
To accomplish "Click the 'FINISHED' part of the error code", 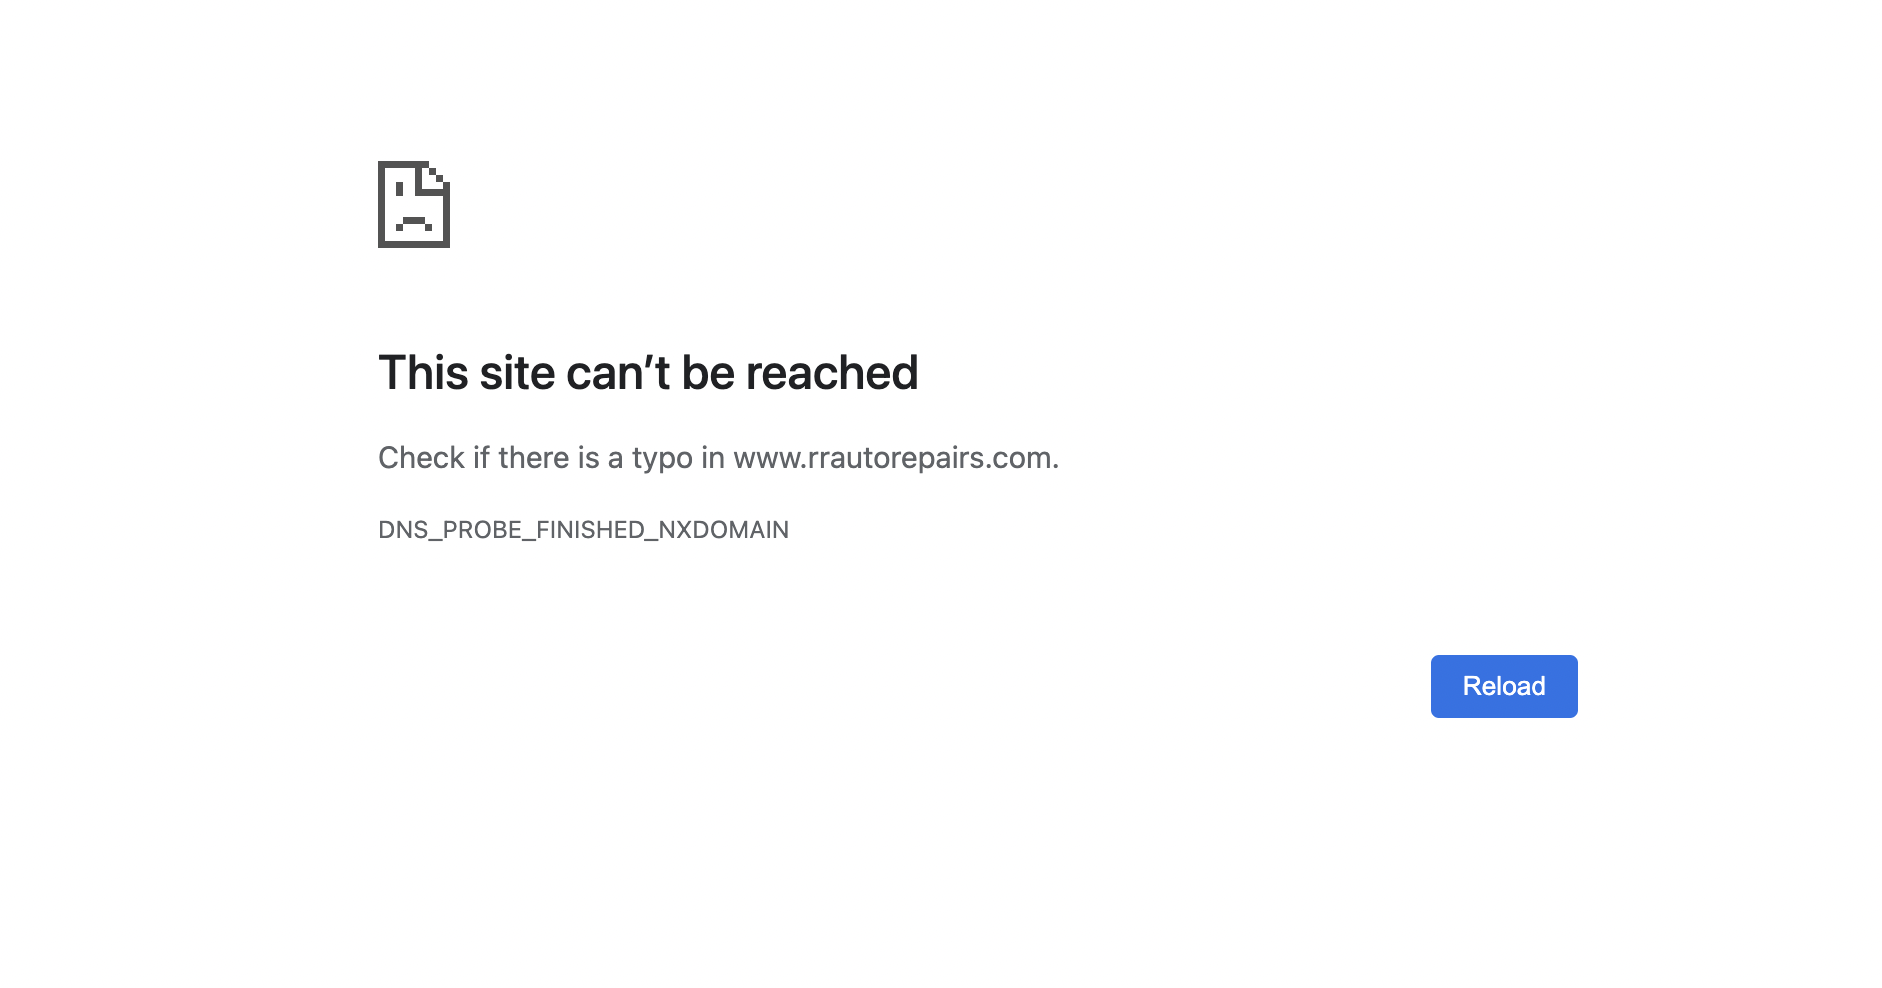I will pos(590,530).
